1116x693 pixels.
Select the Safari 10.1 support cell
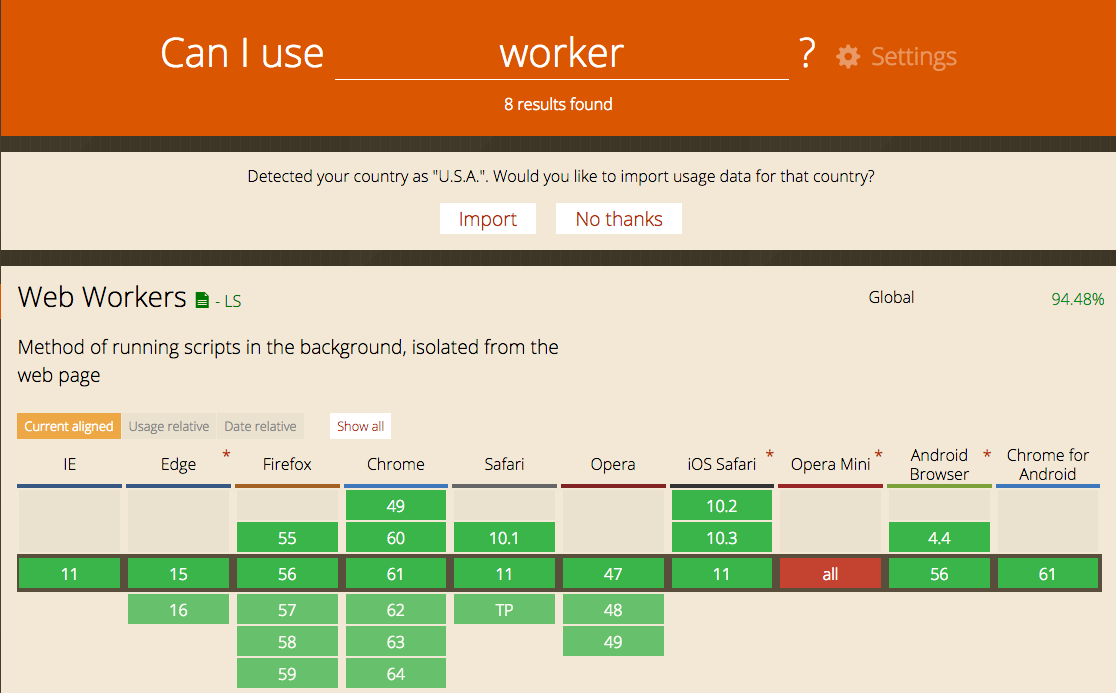(x=504, y=538)
